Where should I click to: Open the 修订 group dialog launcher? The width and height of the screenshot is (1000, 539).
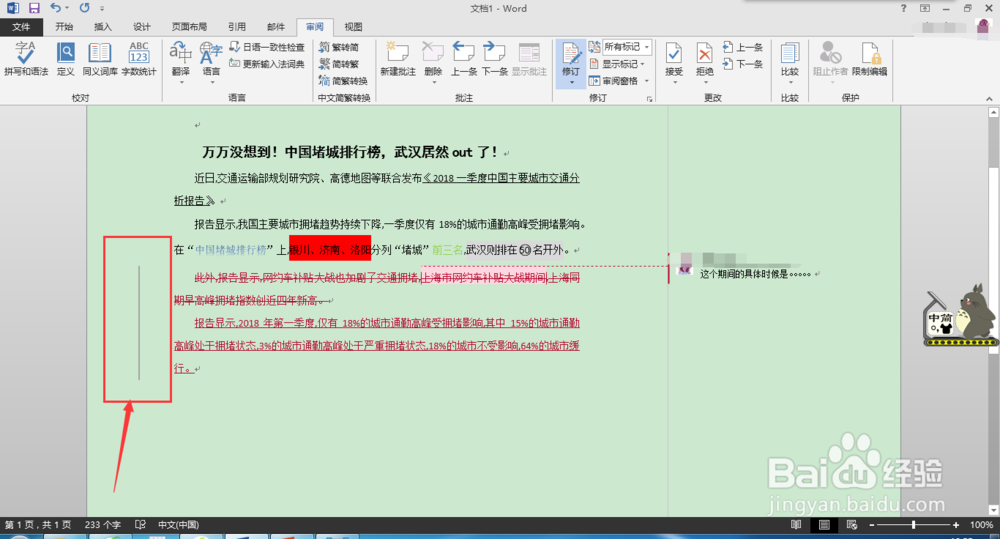(649, 99)
